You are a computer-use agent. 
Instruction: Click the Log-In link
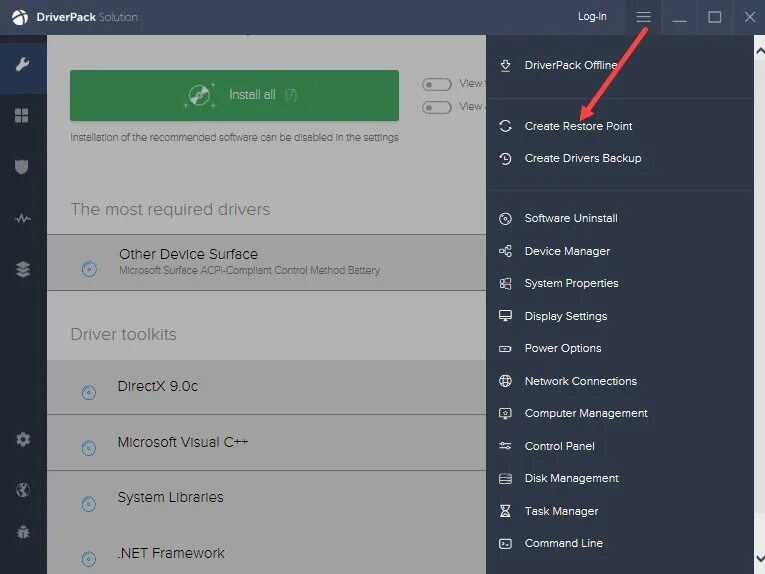tap(592, 17)
